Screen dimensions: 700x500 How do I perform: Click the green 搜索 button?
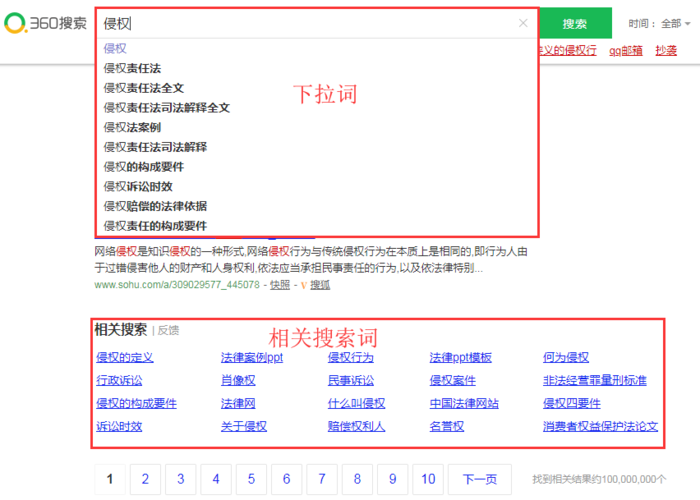574,23
